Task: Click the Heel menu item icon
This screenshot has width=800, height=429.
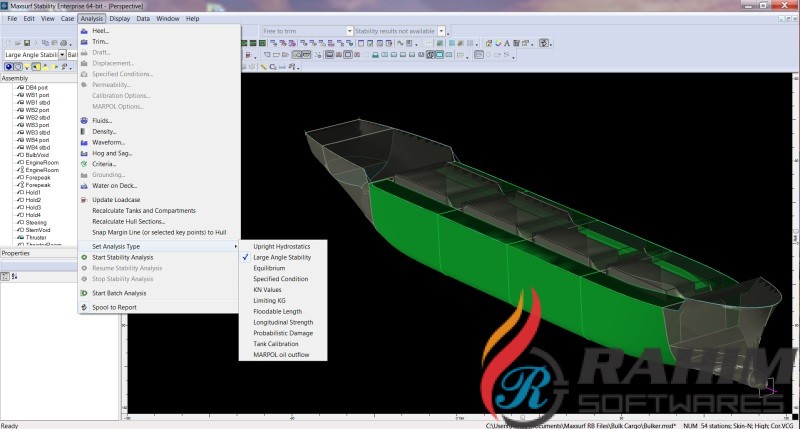Action: pyautogui.click(x=84, y=31)
